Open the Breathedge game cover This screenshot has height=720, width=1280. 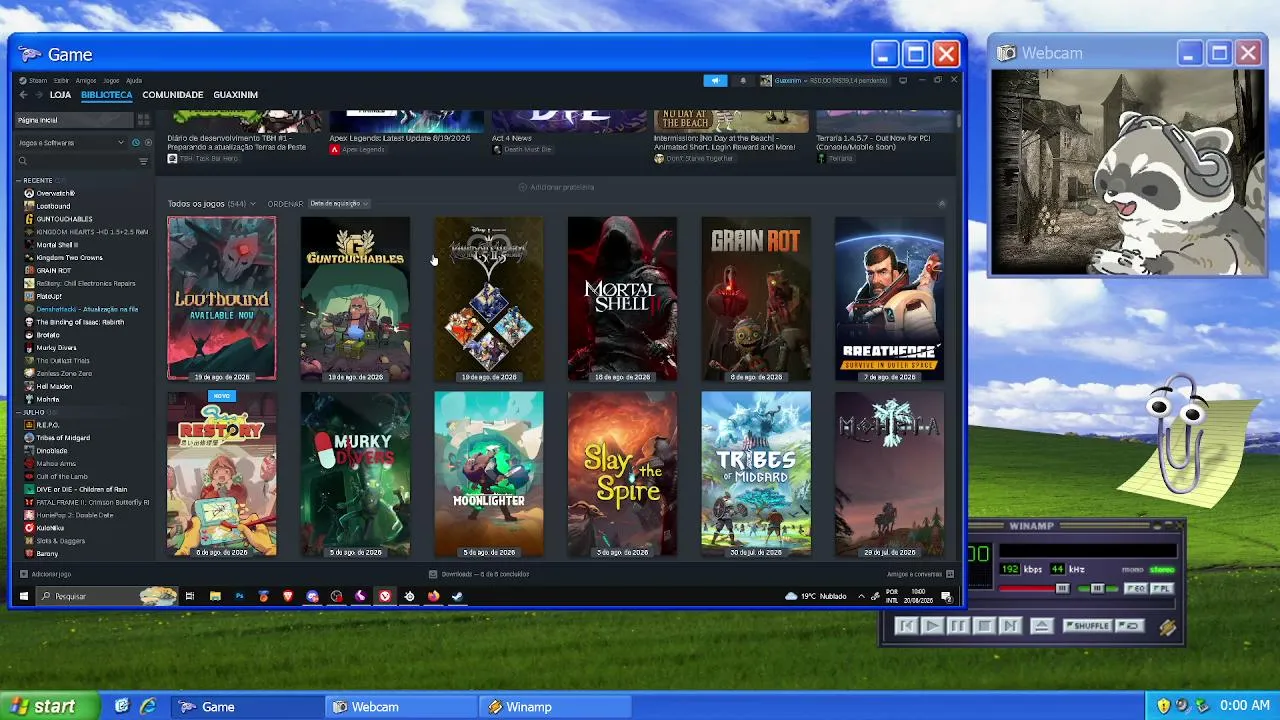889,299
